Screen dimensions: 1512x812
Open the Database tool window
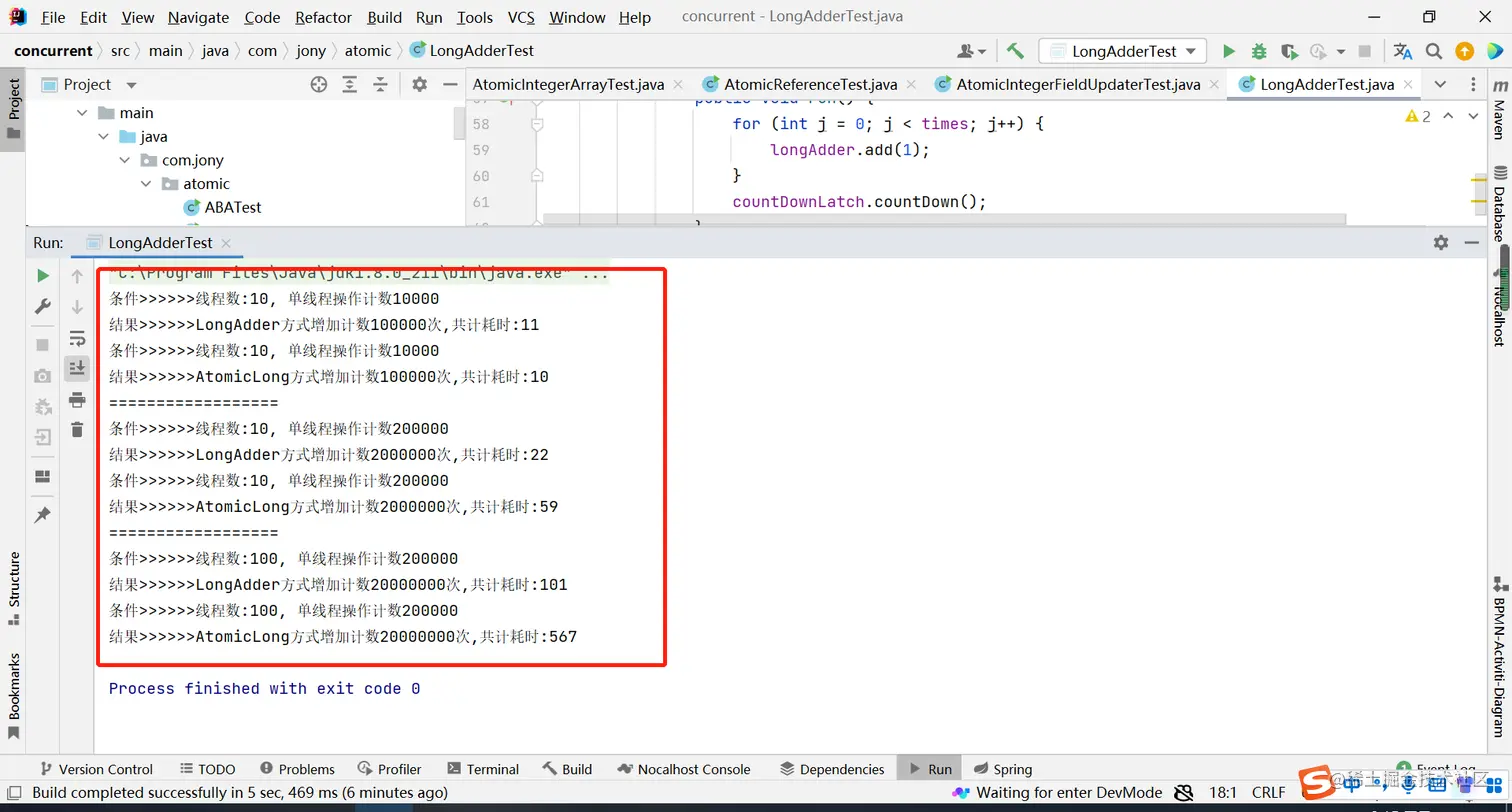click(1499, 203)
